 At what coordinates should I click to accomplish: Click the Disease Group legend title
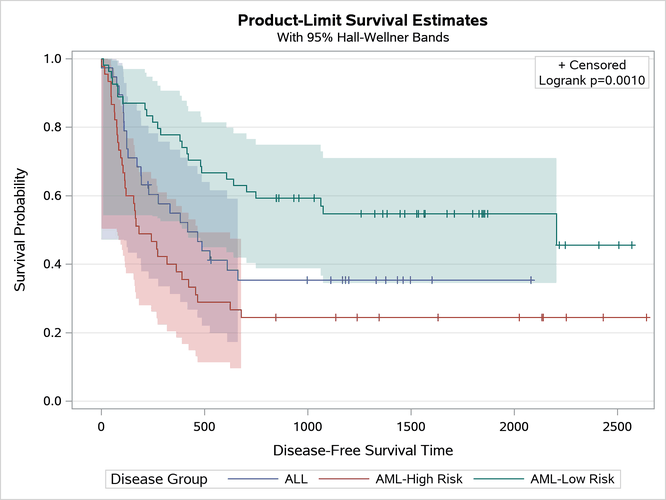point(159,479)
